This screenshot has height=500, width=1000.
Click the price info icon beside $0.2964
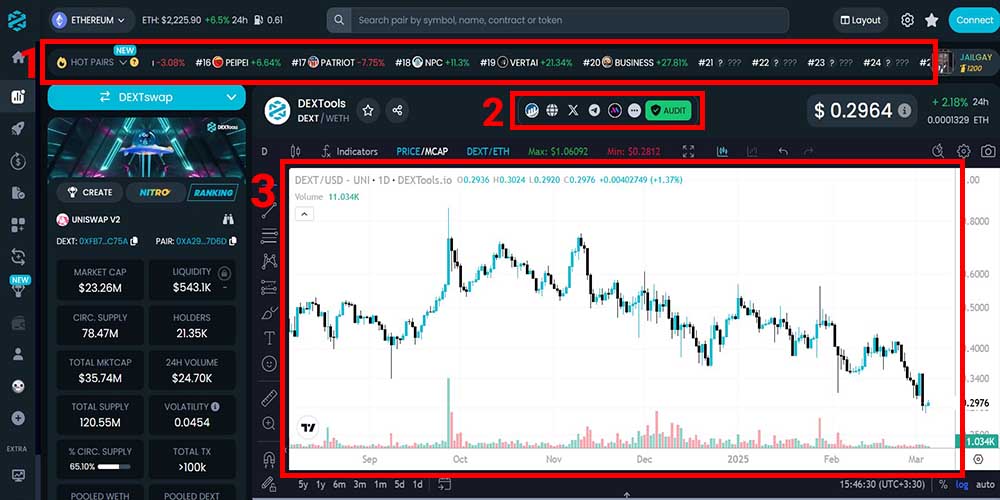pyautogui.click(x=904, y=110)
